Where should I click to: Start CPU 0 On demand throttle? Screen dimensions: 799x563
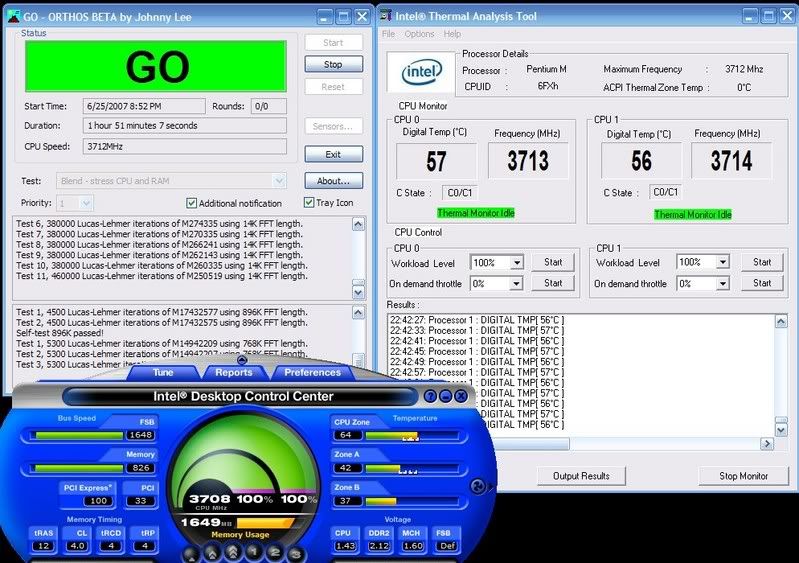click(553, 283)
